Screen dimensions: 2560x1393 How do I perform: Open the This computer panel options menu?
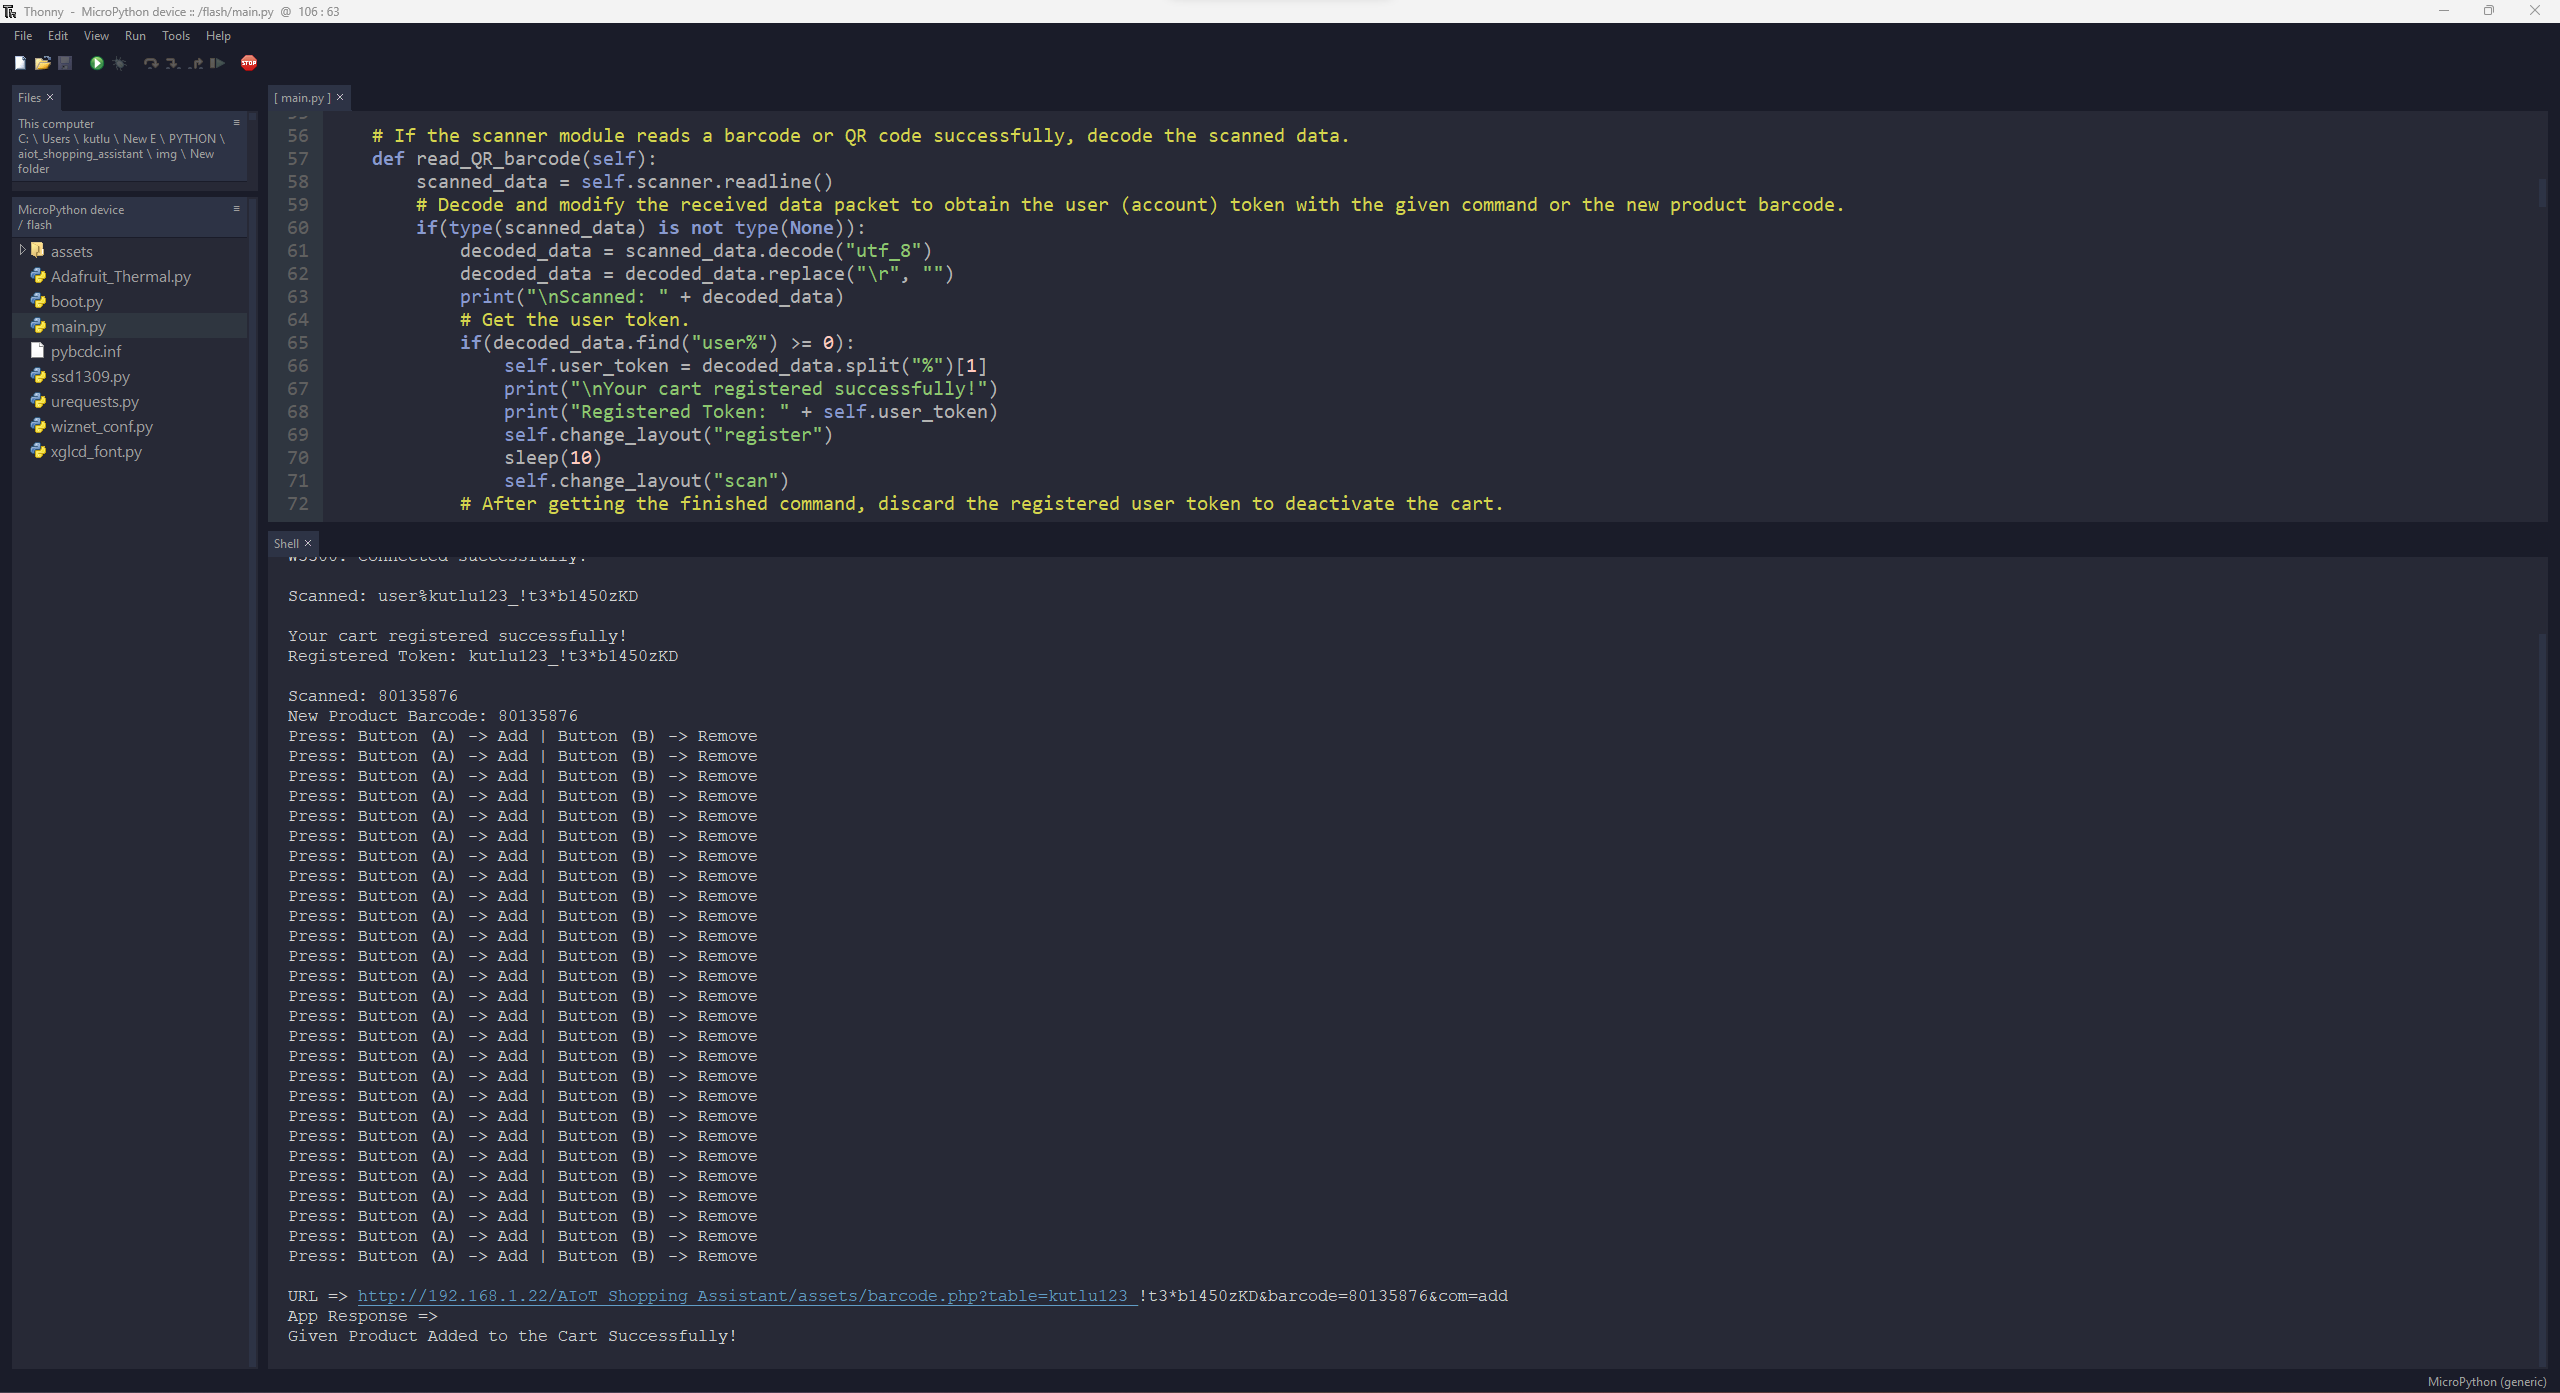tap(237, 122)
